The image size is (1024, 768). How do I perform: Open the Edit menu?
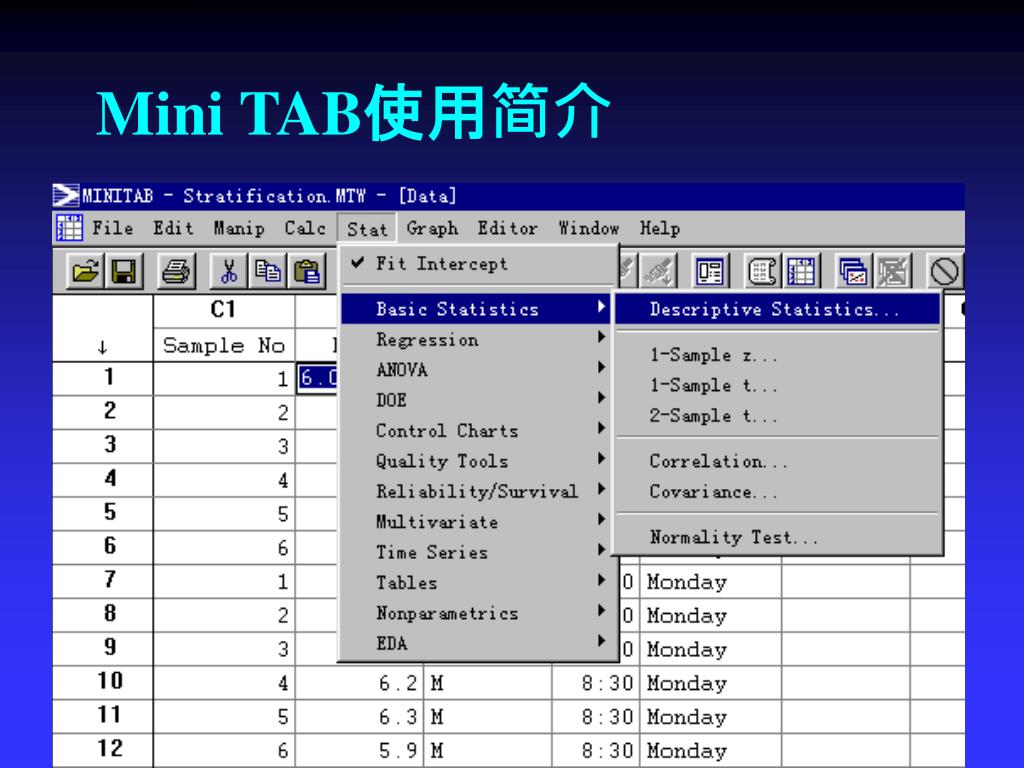(x=173, y=228)
